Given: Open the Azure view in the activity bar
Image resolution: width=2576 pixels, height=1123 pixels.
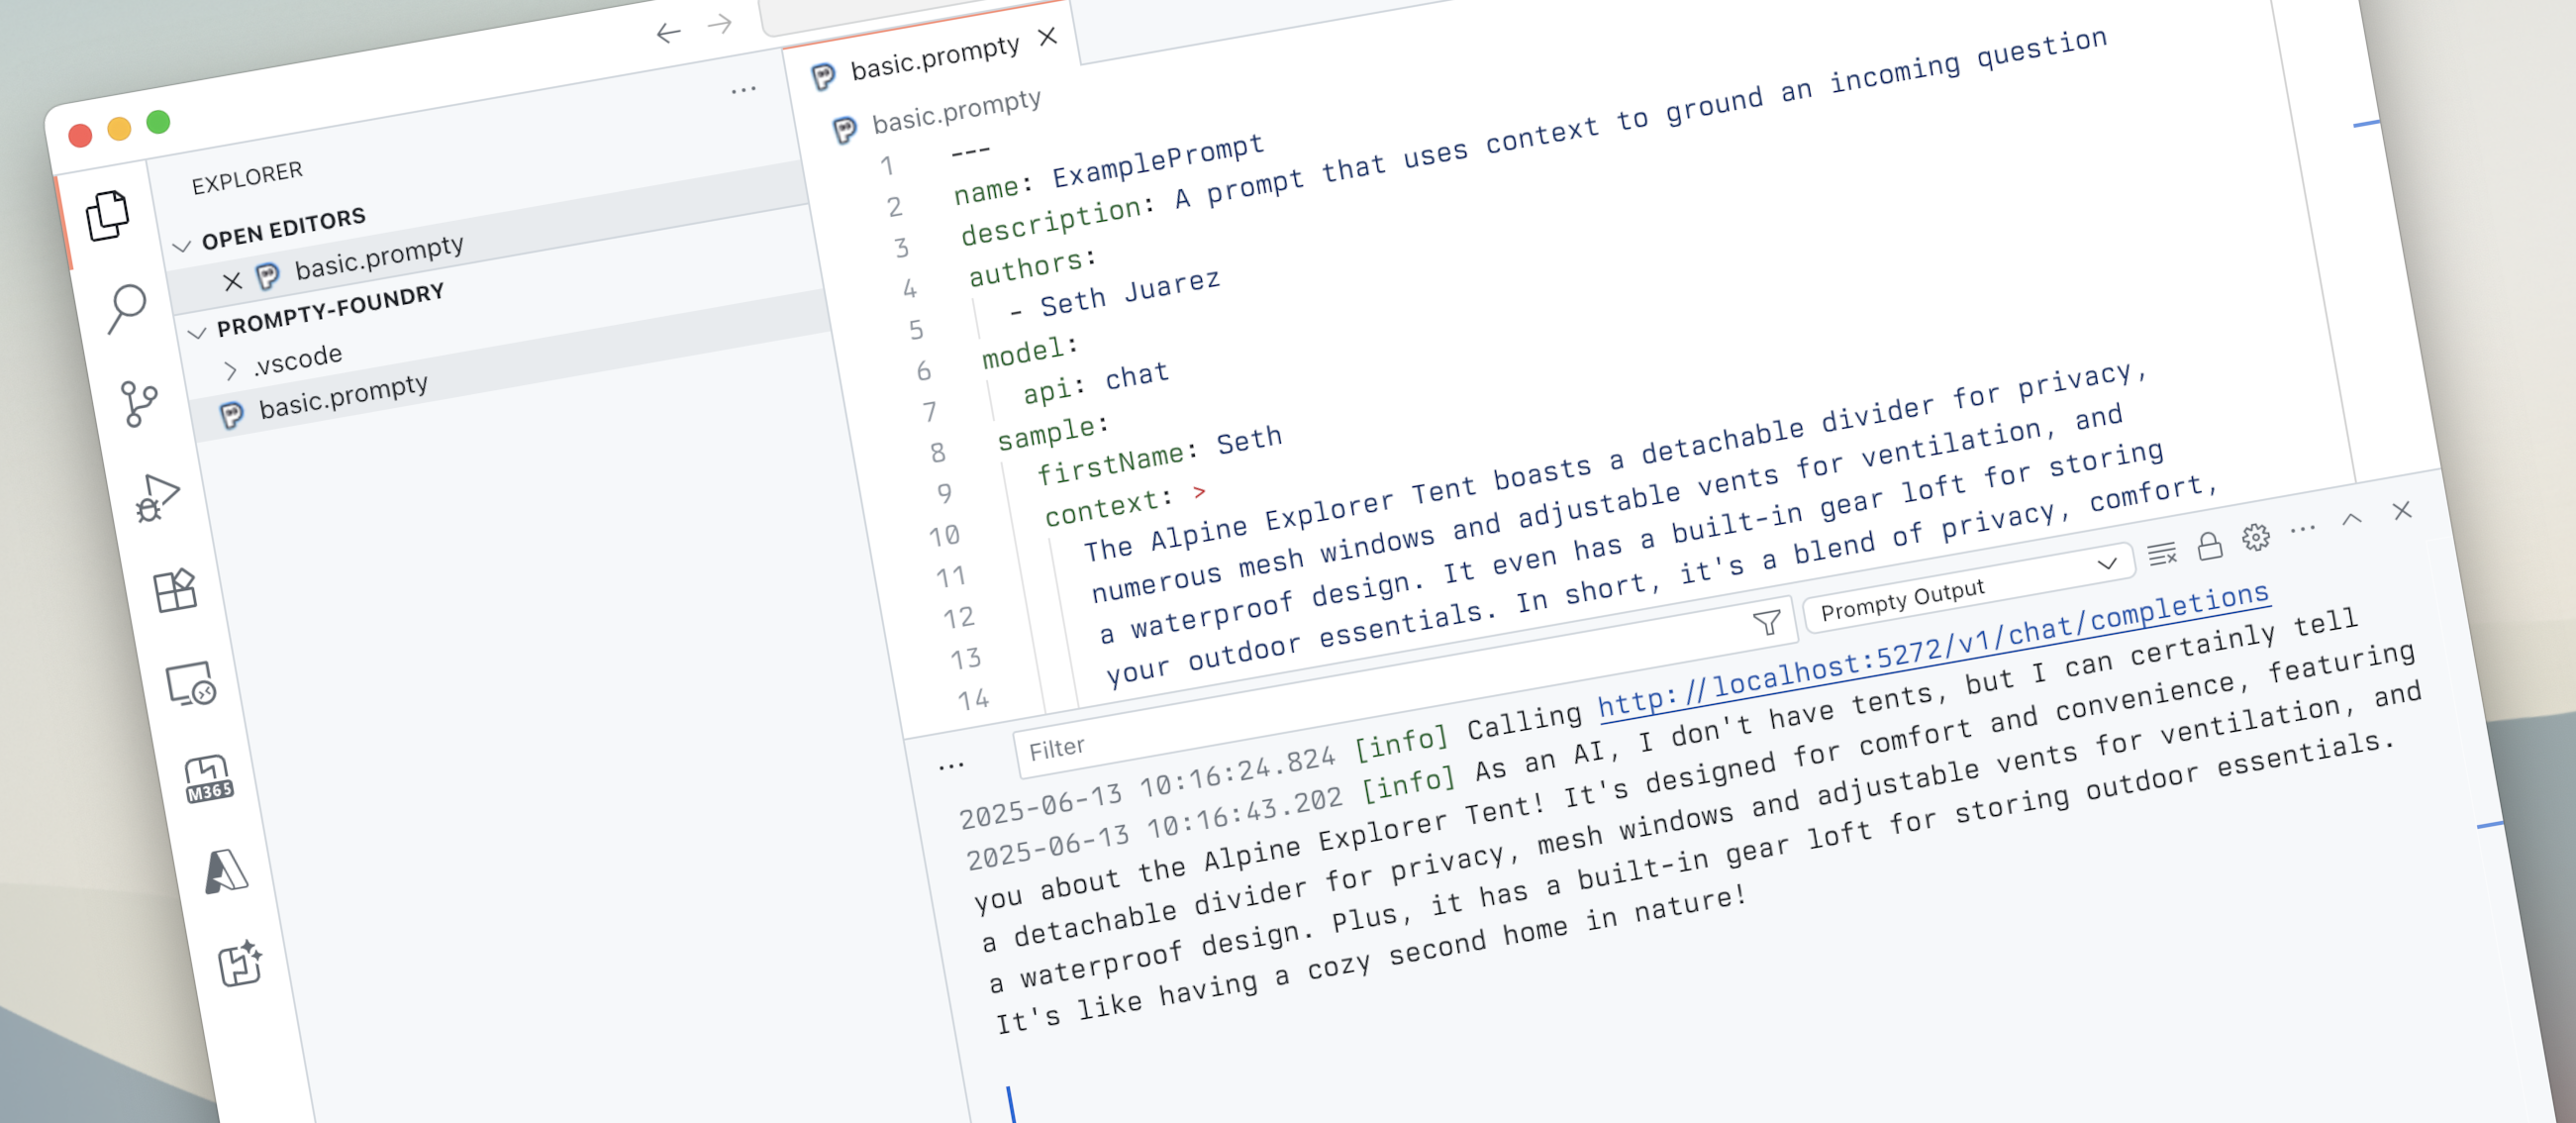Looking at the screenshot, I should [226, 872].
